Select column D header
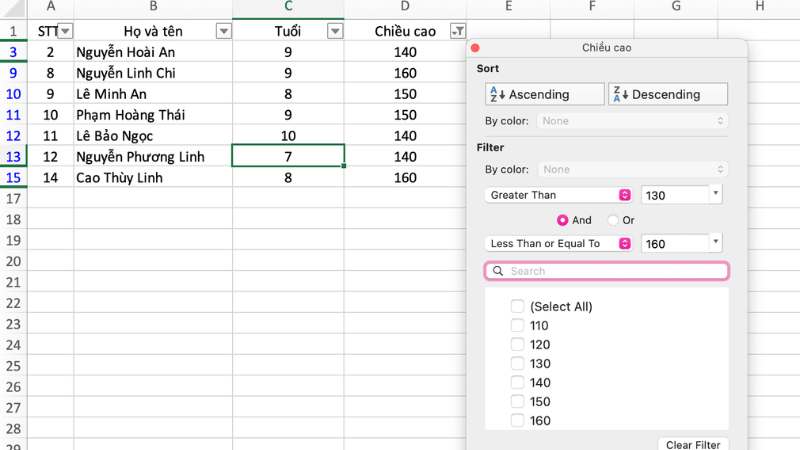The height and width of the screenshot is (450, 800). tap(405, 7)
